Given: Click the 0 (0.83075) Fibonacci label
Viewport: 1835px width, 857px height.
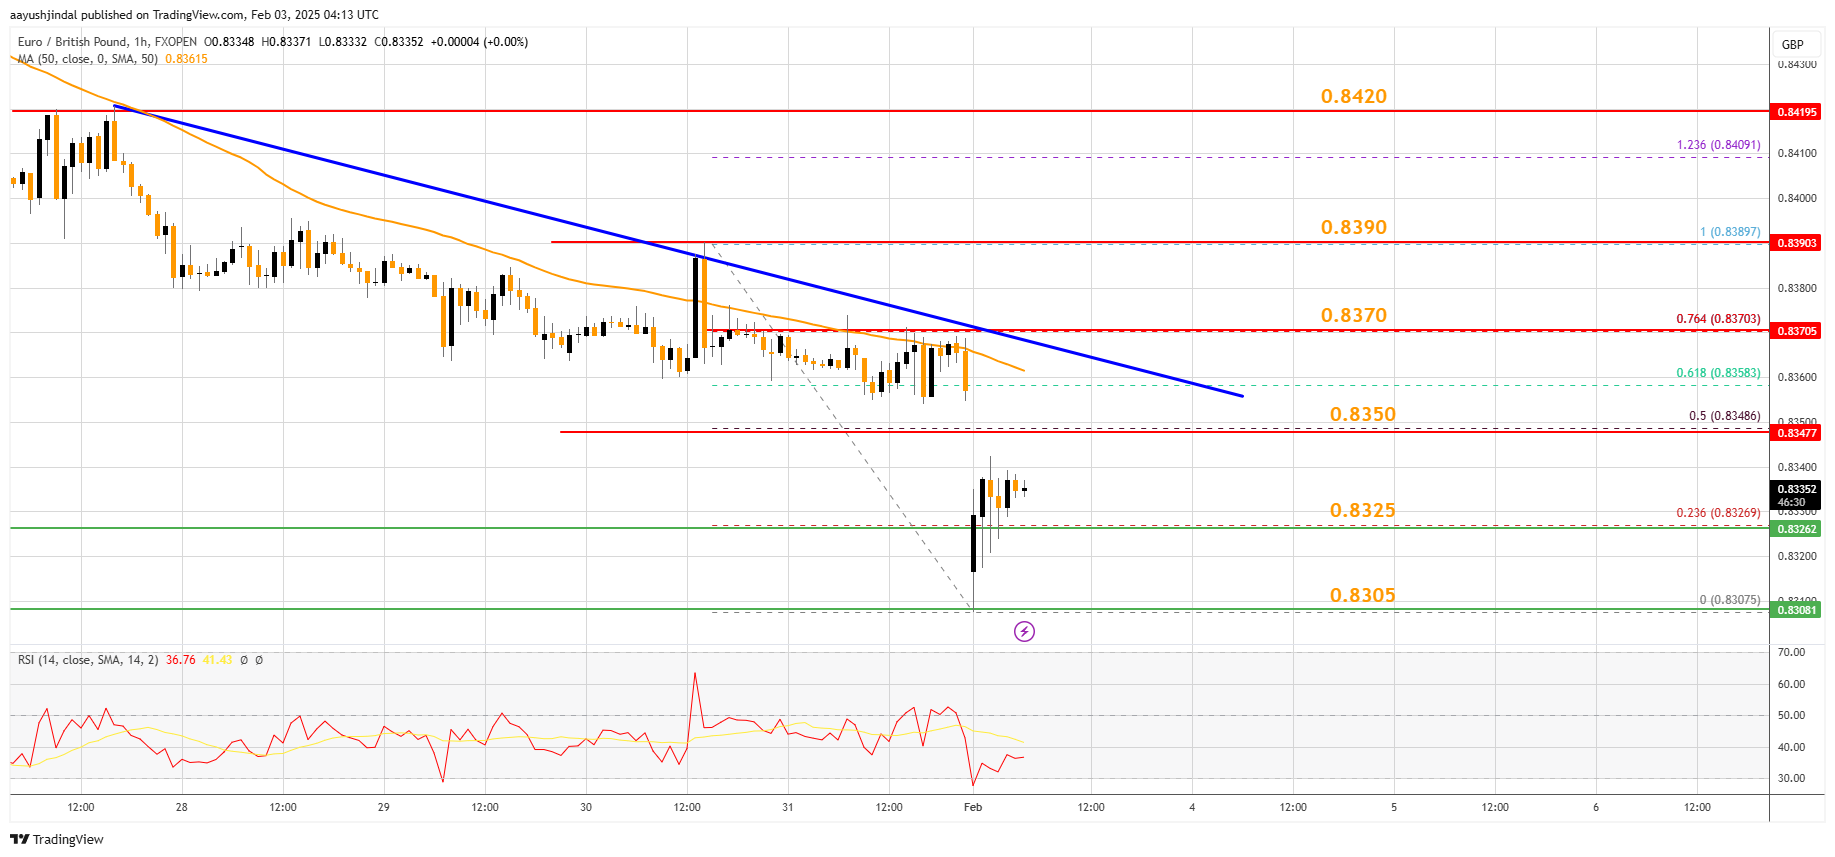Looking at the screenshot, I should [x=1730, y=600].
